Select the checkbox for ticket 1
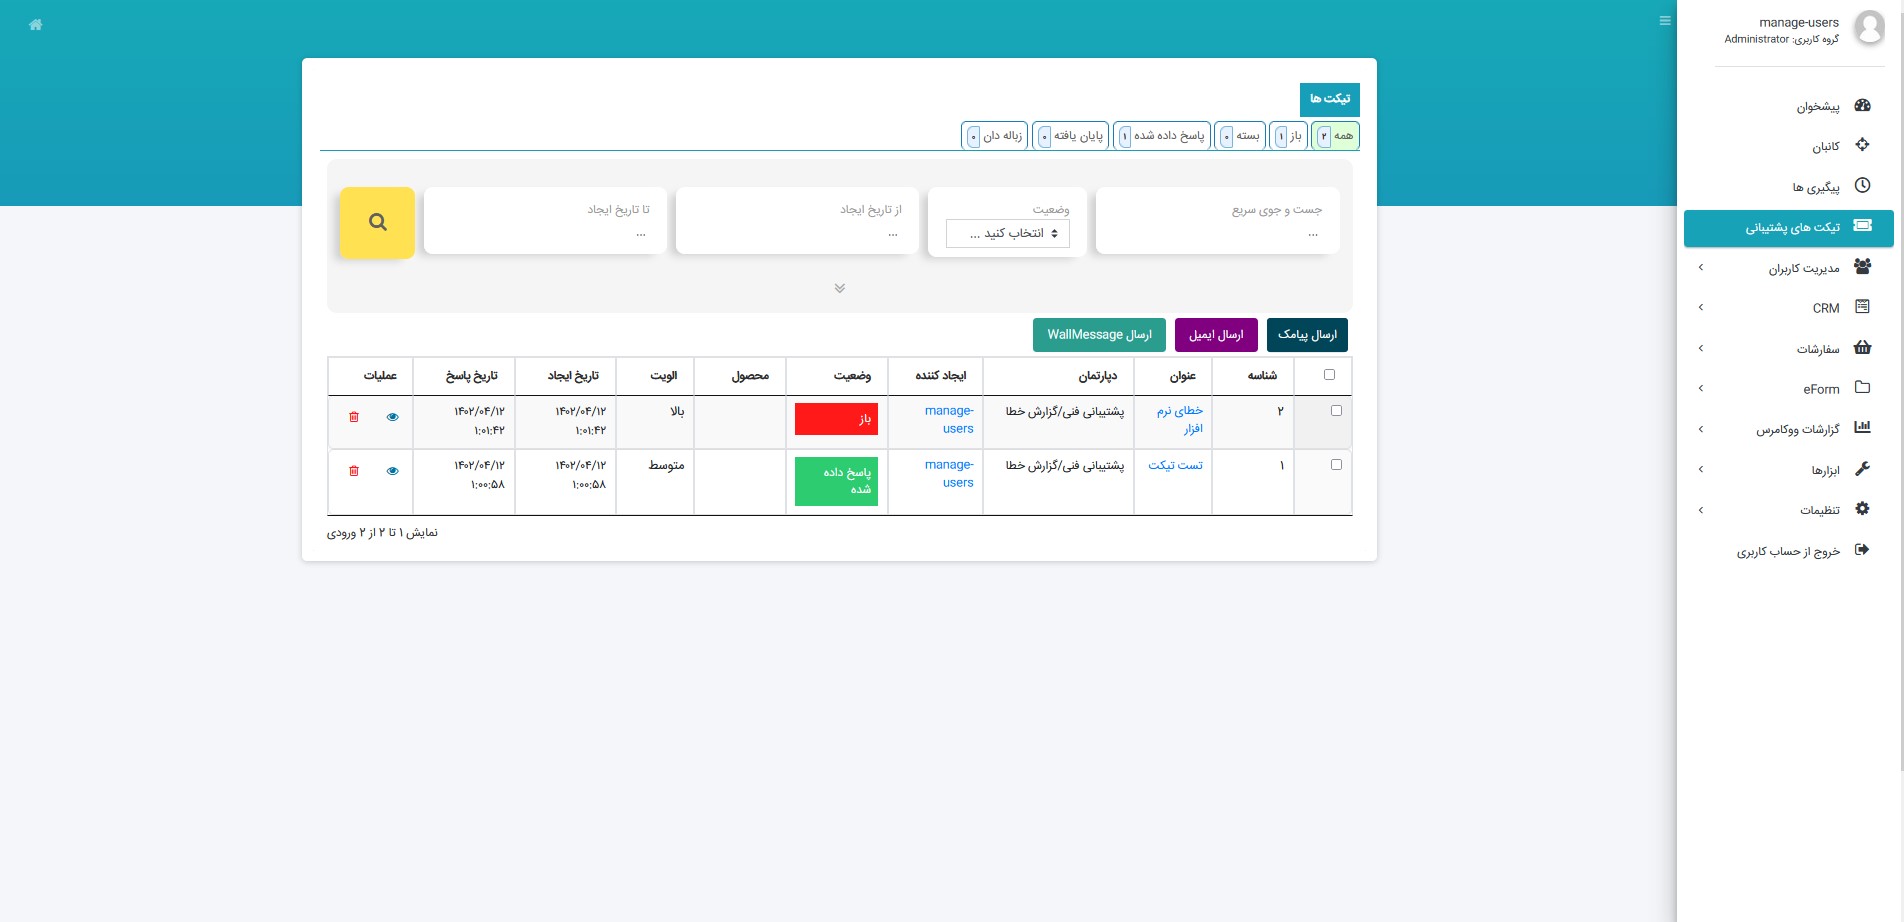The height and width of the screenshot is (922, 1904). [x=1336, y=465]
